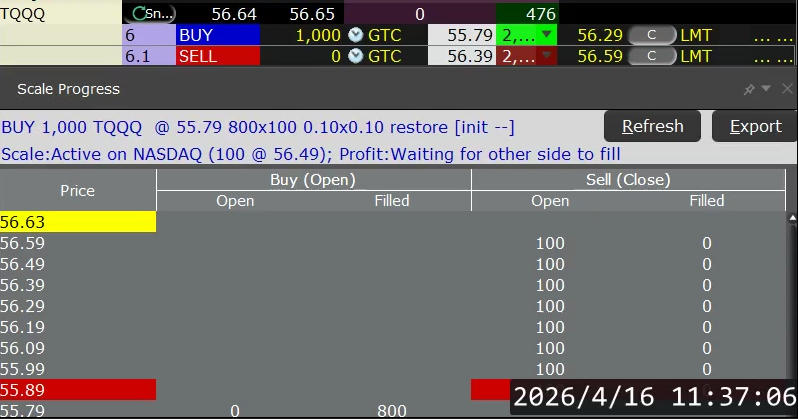Pin the Scale Progress panel
This screenshot has width=798, height=419.
[x=749, y=89]
